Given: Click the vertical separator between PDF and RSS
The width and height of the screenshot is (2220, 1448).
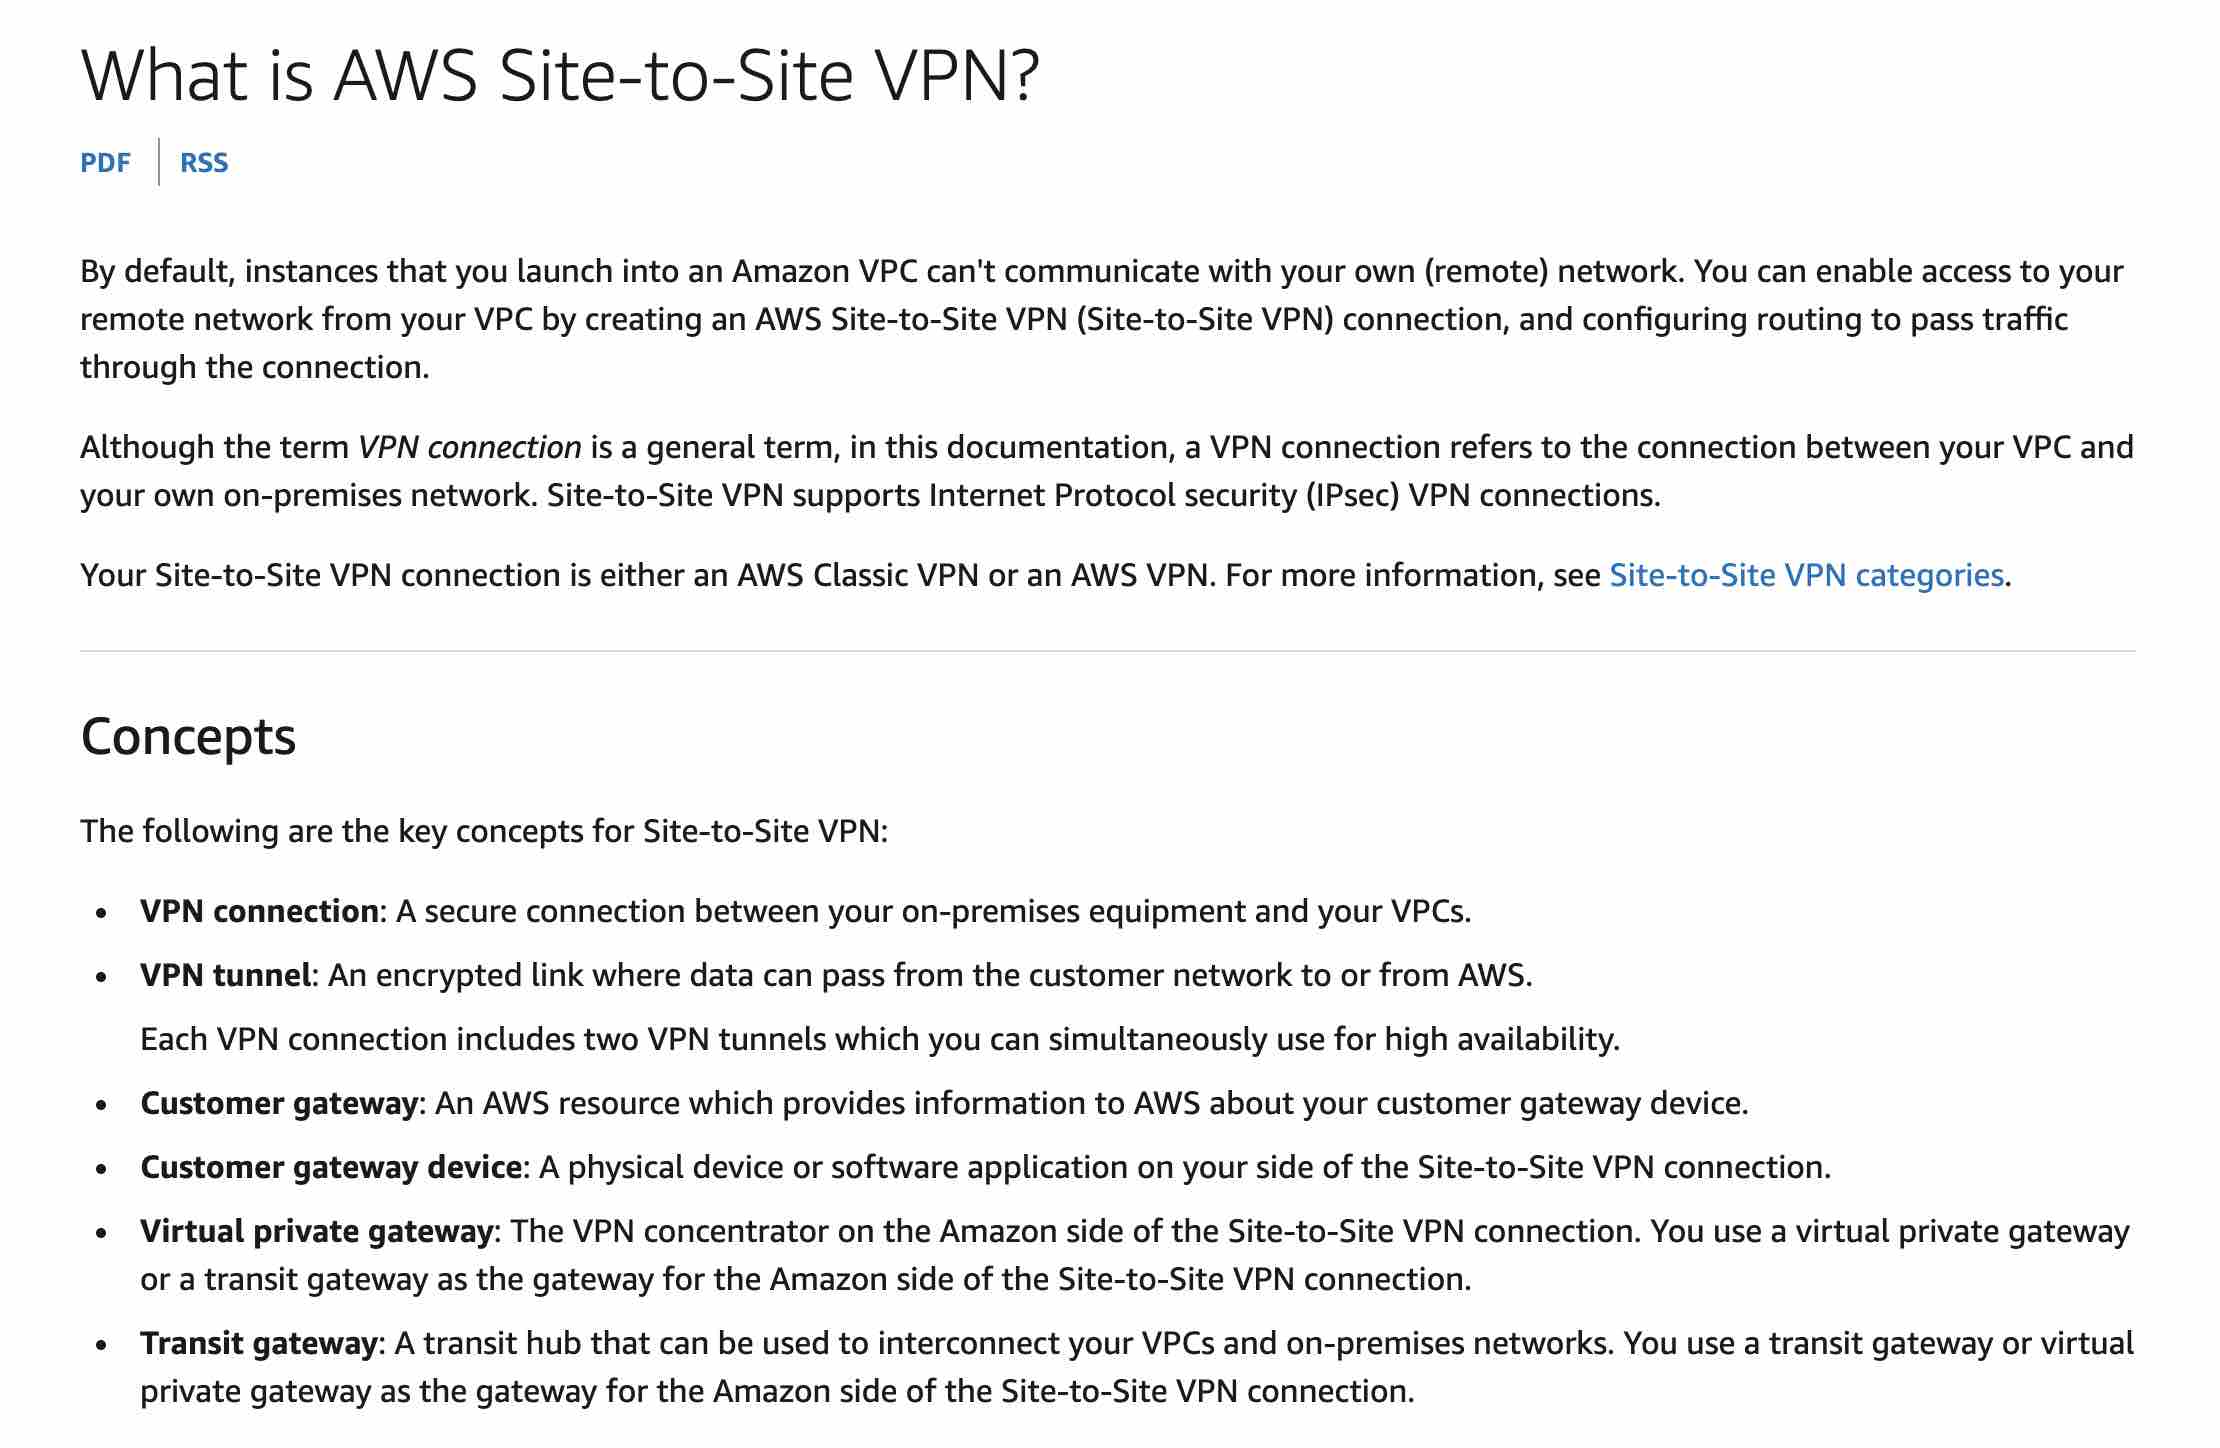Looking at the screenshot, I should [x=159, y=162].
